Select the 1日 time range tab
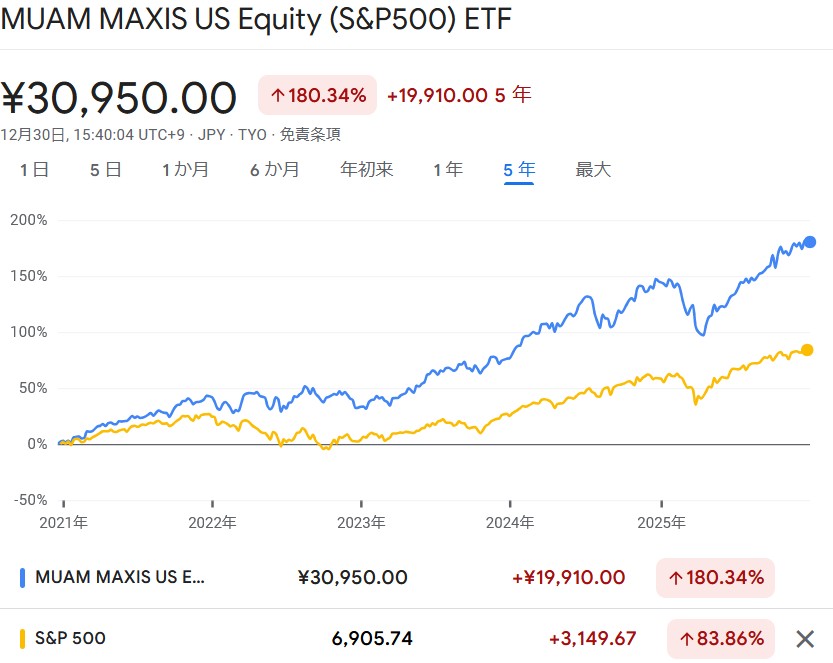 [34, 170]
